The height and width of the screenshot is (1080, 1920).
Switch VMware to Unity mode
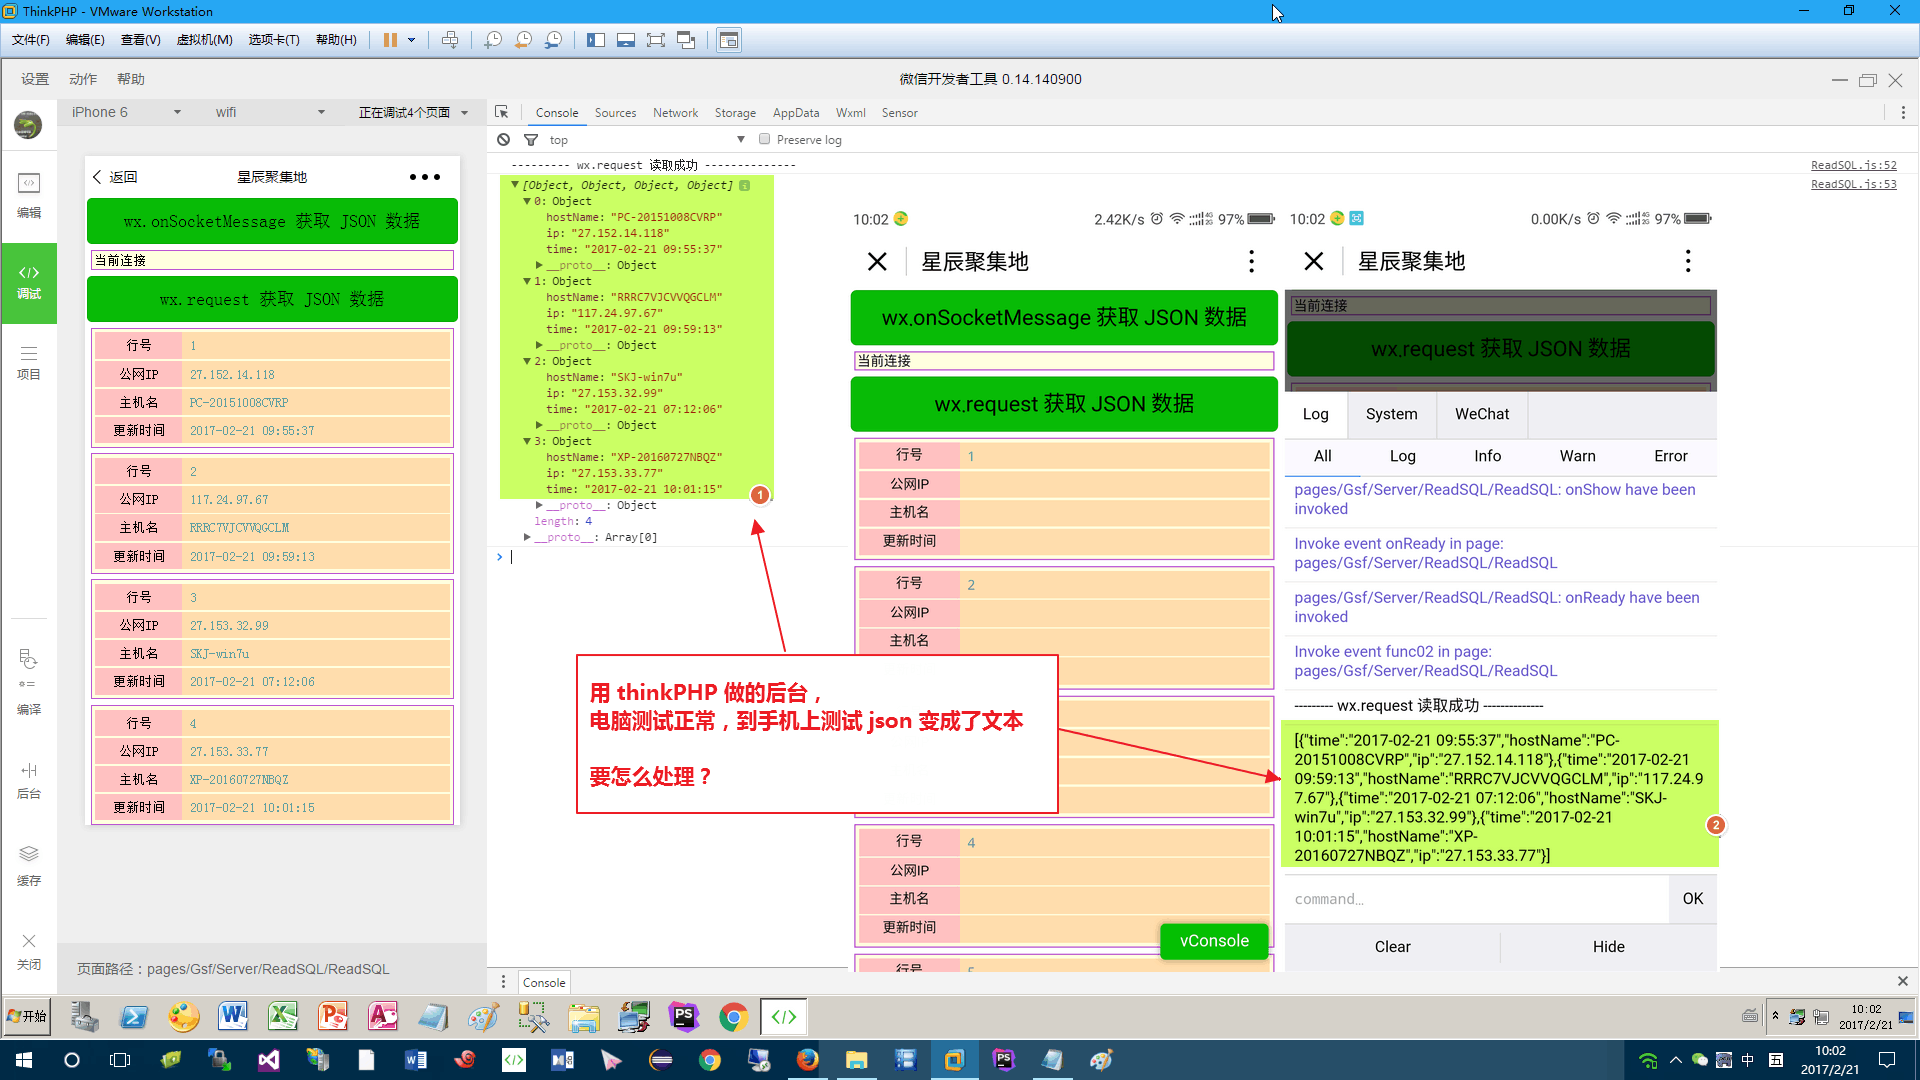686,40
